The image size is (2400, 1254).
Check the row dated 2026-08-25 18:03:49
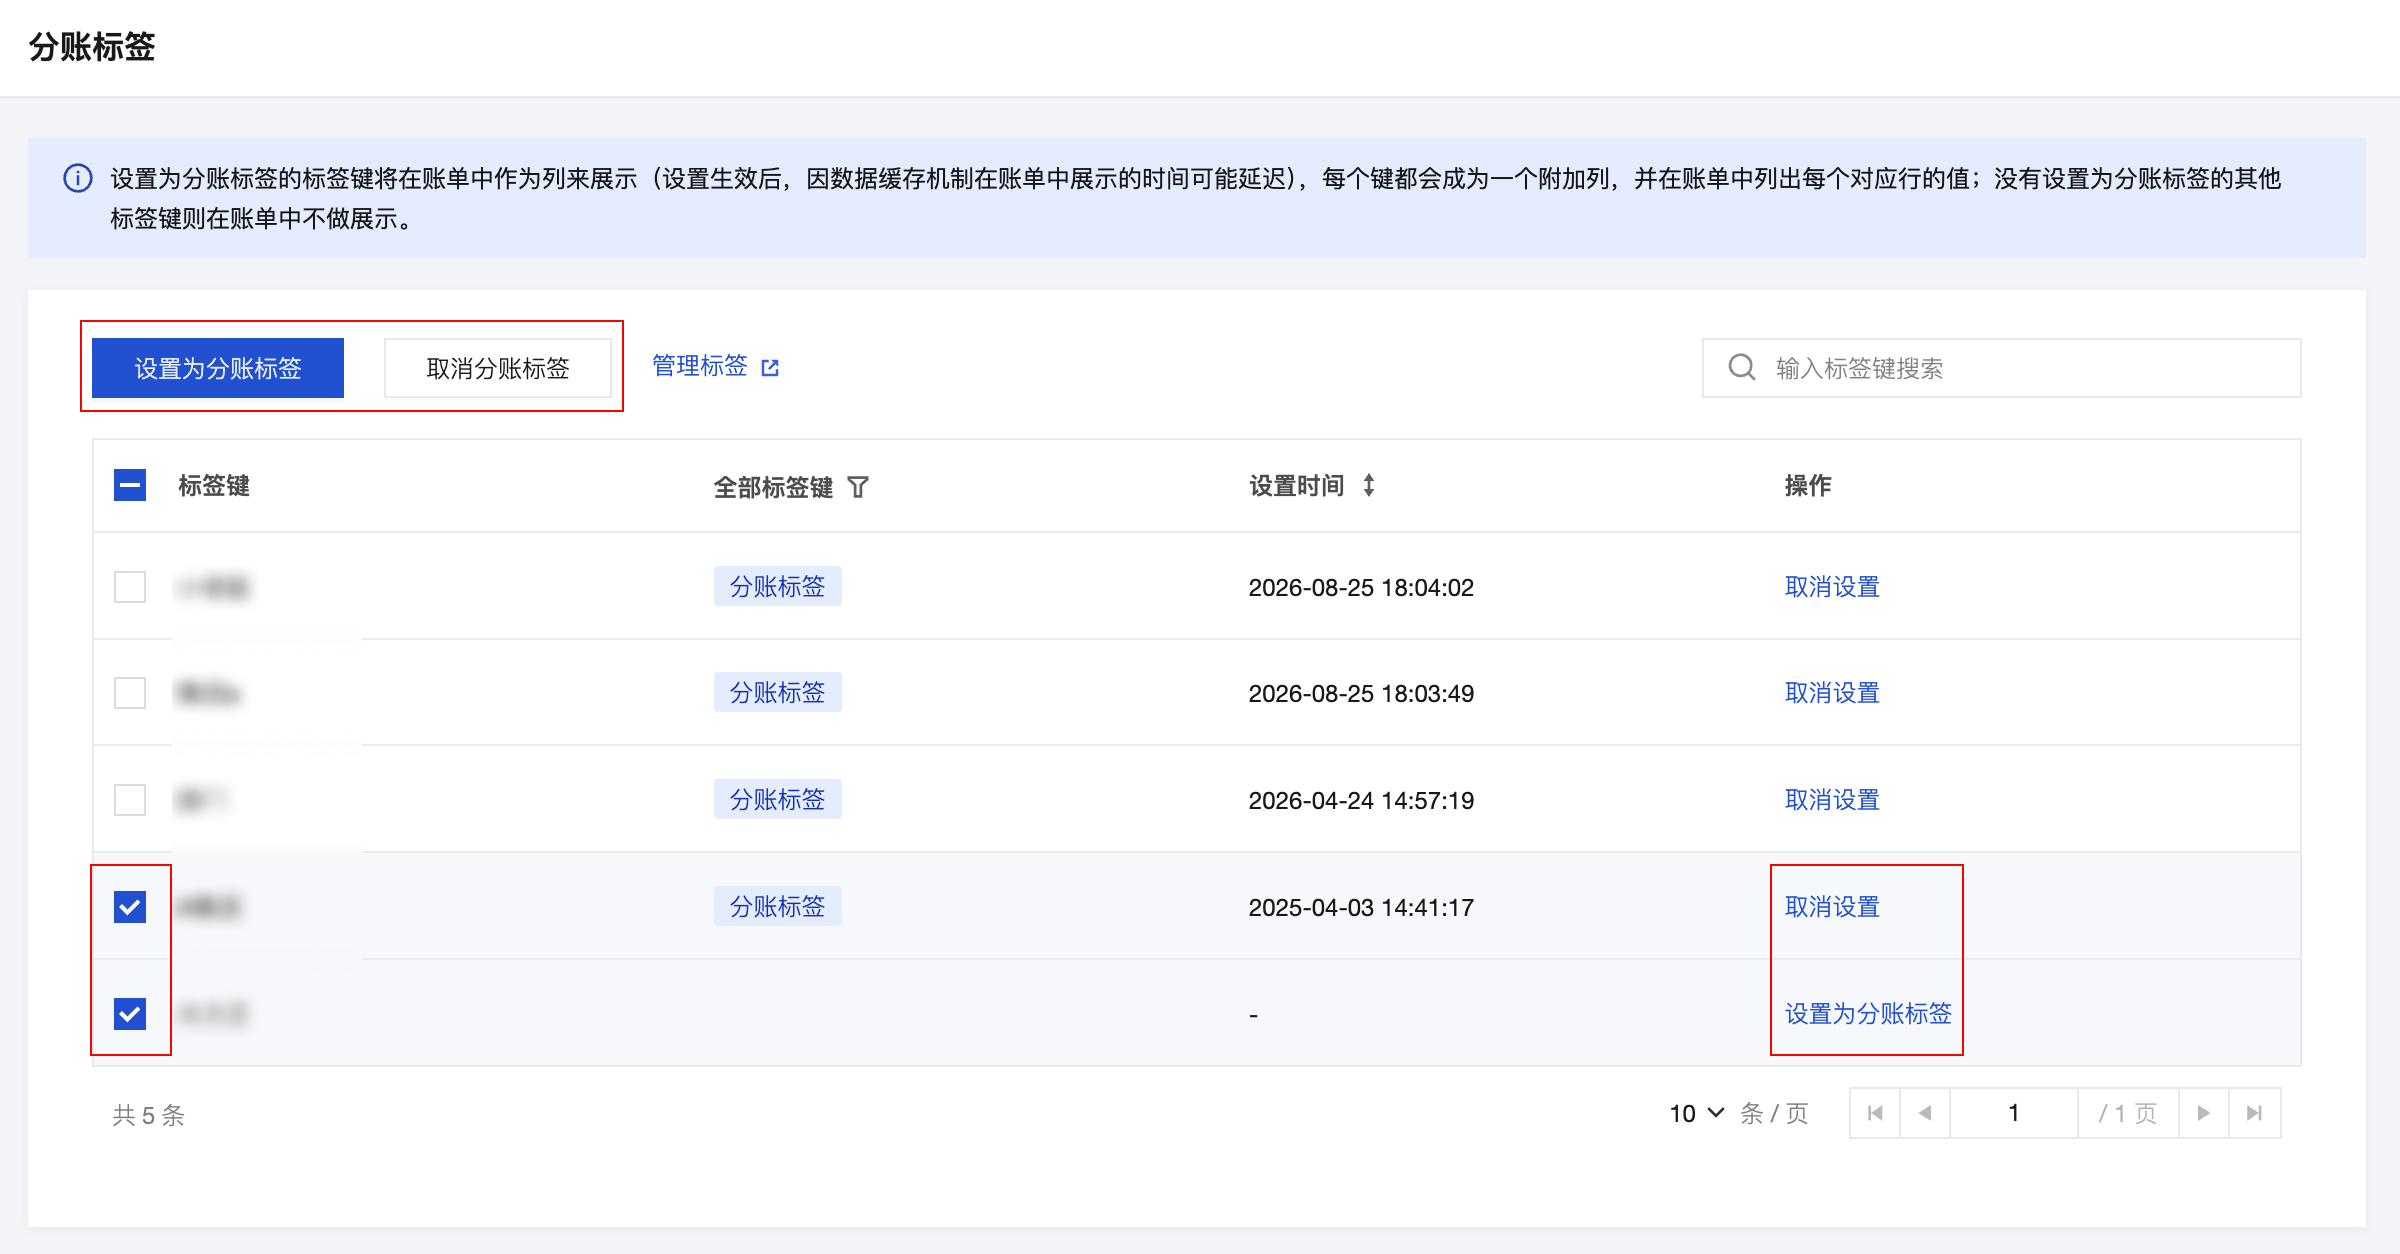[x=130, y=693]
